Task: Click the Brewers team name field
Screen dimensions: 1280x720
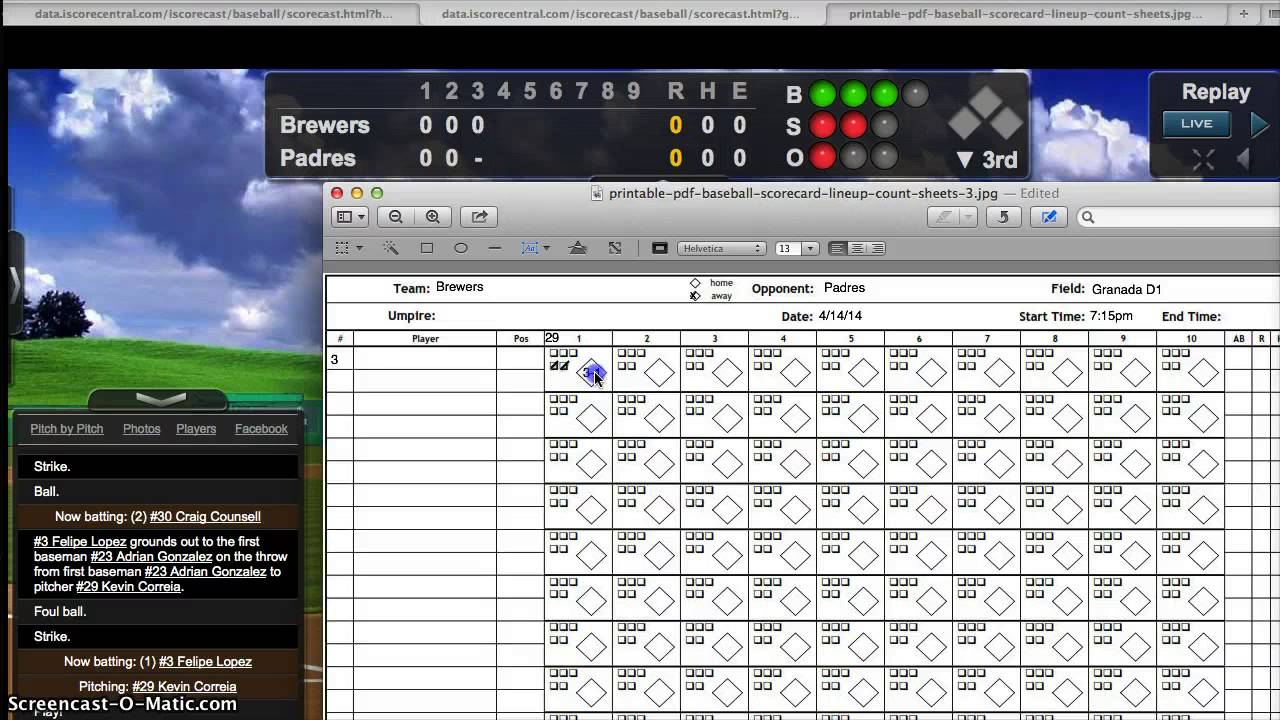Action: coord(460,287)
